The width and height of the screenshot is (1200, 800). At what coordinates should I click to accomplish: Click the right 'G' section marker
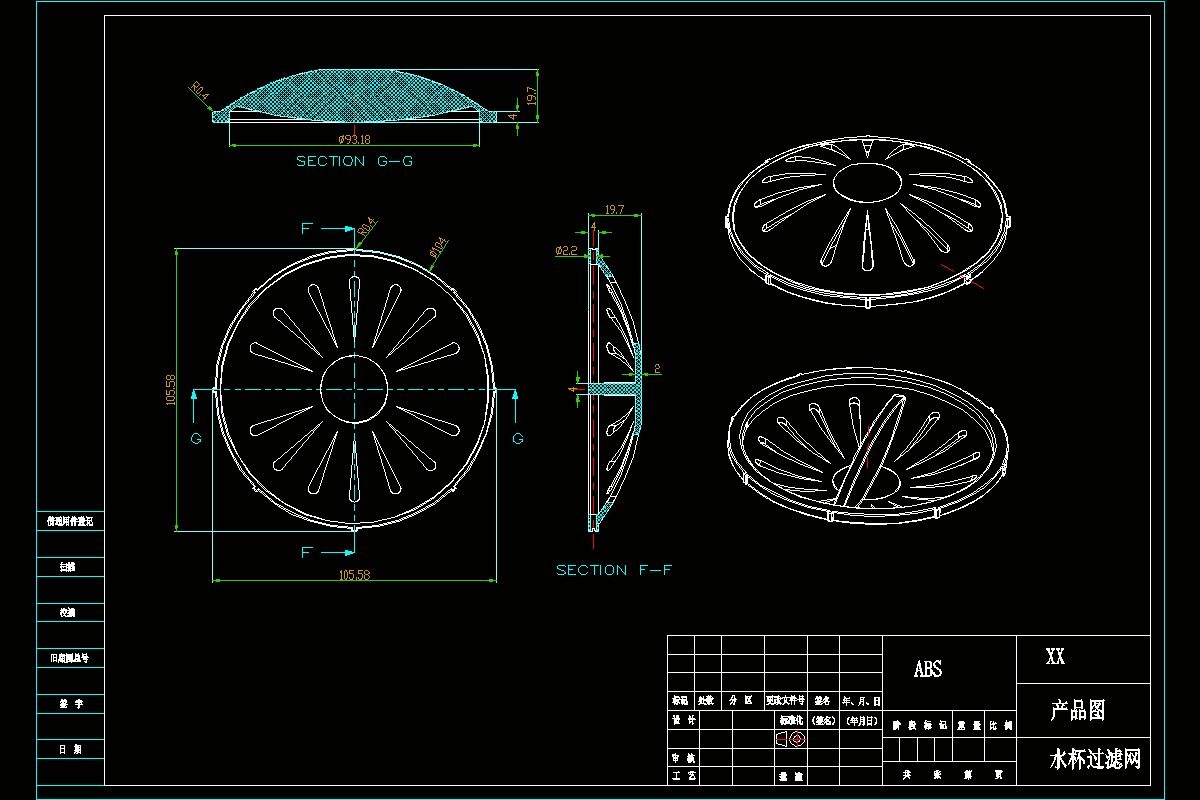point(518,438)
